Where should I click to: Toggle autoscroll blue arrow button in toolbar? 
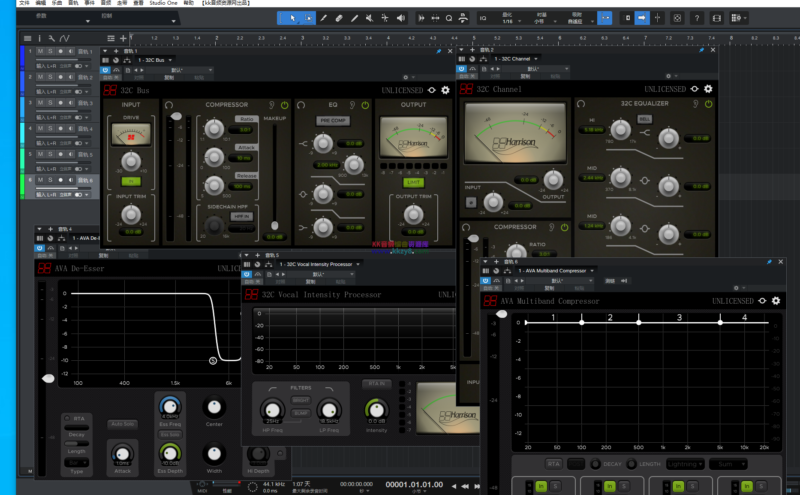coord(641,18)
